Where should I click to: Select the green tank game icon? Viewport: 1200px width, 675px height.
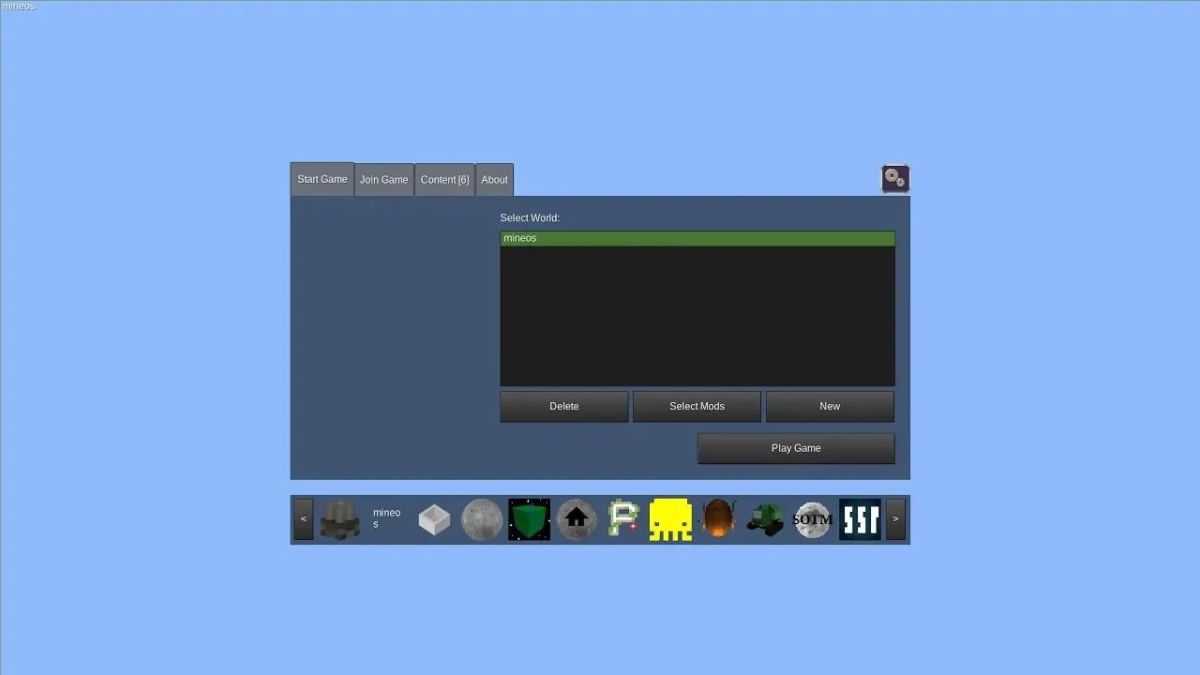click(x=765, y=520)
